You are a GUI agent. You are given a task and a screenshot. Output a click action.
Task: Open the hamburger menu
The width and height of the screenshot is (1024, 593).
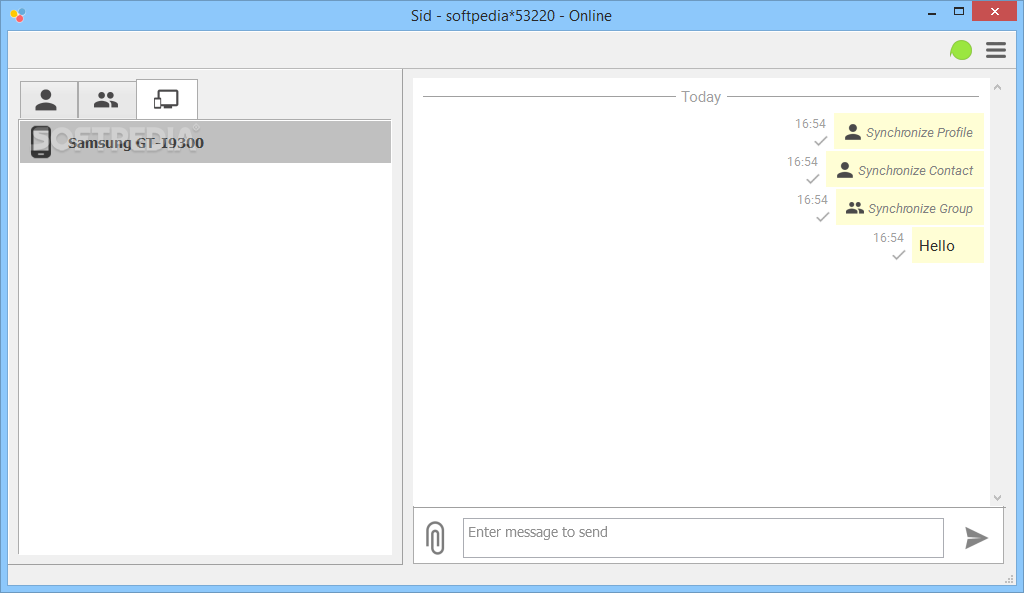[996, 50]
